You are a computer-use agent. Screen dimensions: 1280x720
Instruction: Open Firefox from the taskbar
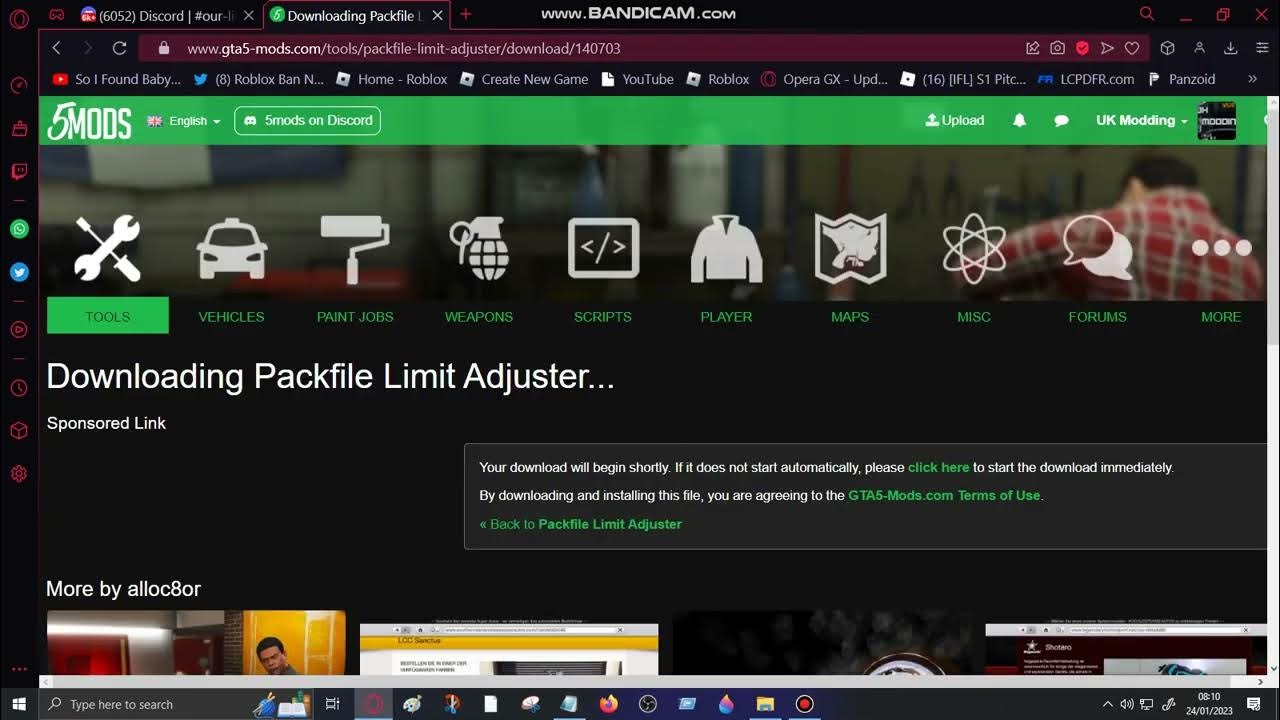pos(608,704)
